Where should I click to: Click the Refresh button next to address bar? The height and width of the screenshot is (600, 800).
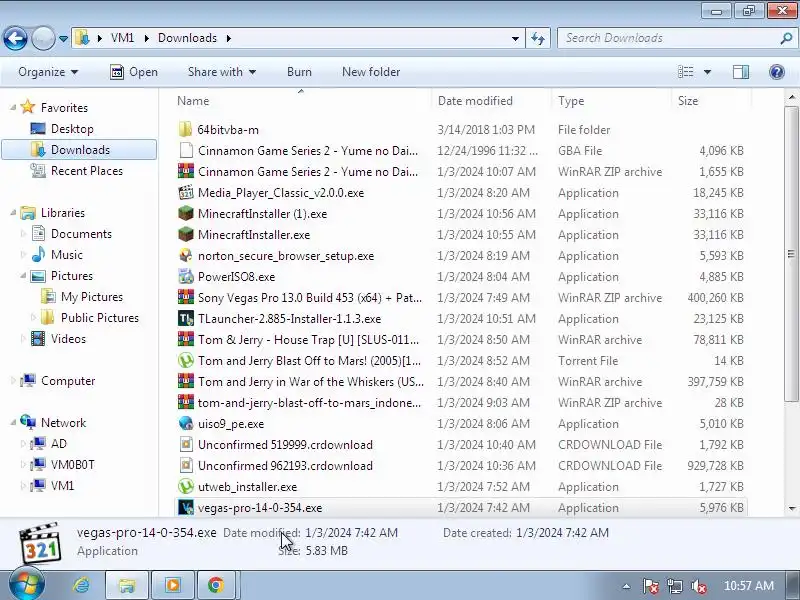(x=538, y=38)
